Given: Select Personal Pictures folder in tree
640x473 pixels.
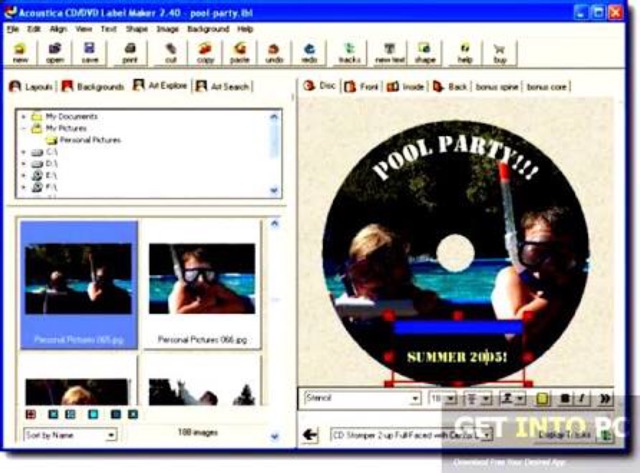Looking at the screenshot, I should [89, 140].
